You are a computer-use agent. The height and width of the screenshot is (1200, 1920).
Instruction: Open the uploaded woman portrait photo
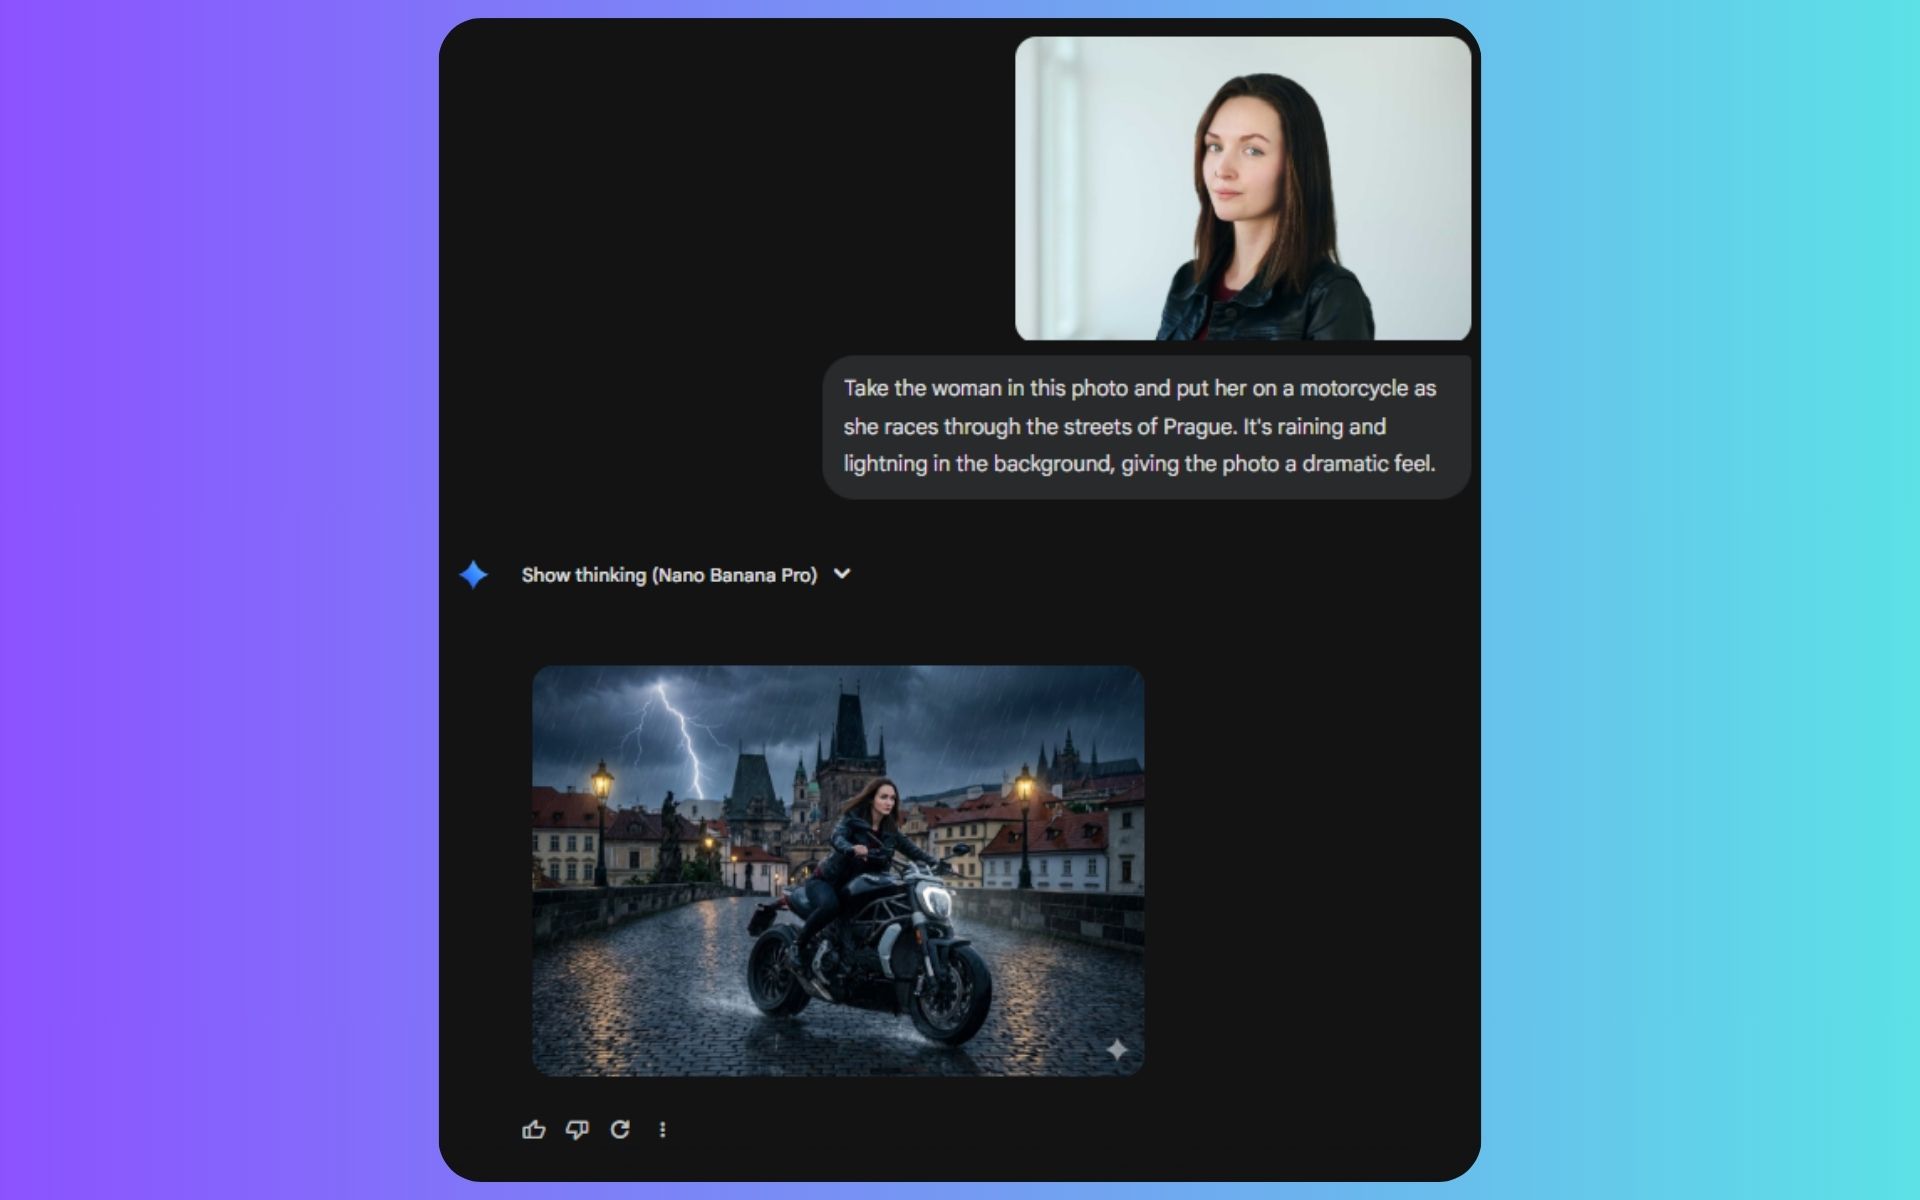(x=1242, y=188)
